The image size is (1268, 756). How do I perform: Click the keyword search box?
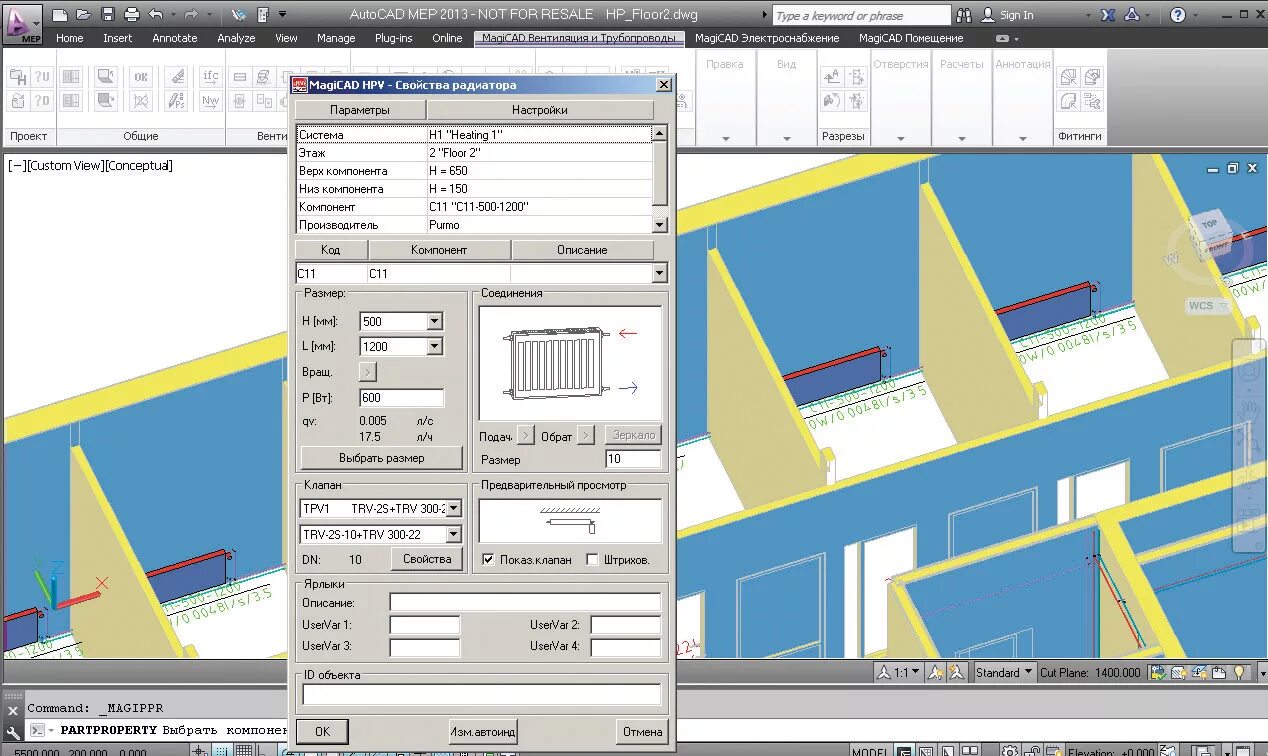pyautogui.click(x=862, y=15)
